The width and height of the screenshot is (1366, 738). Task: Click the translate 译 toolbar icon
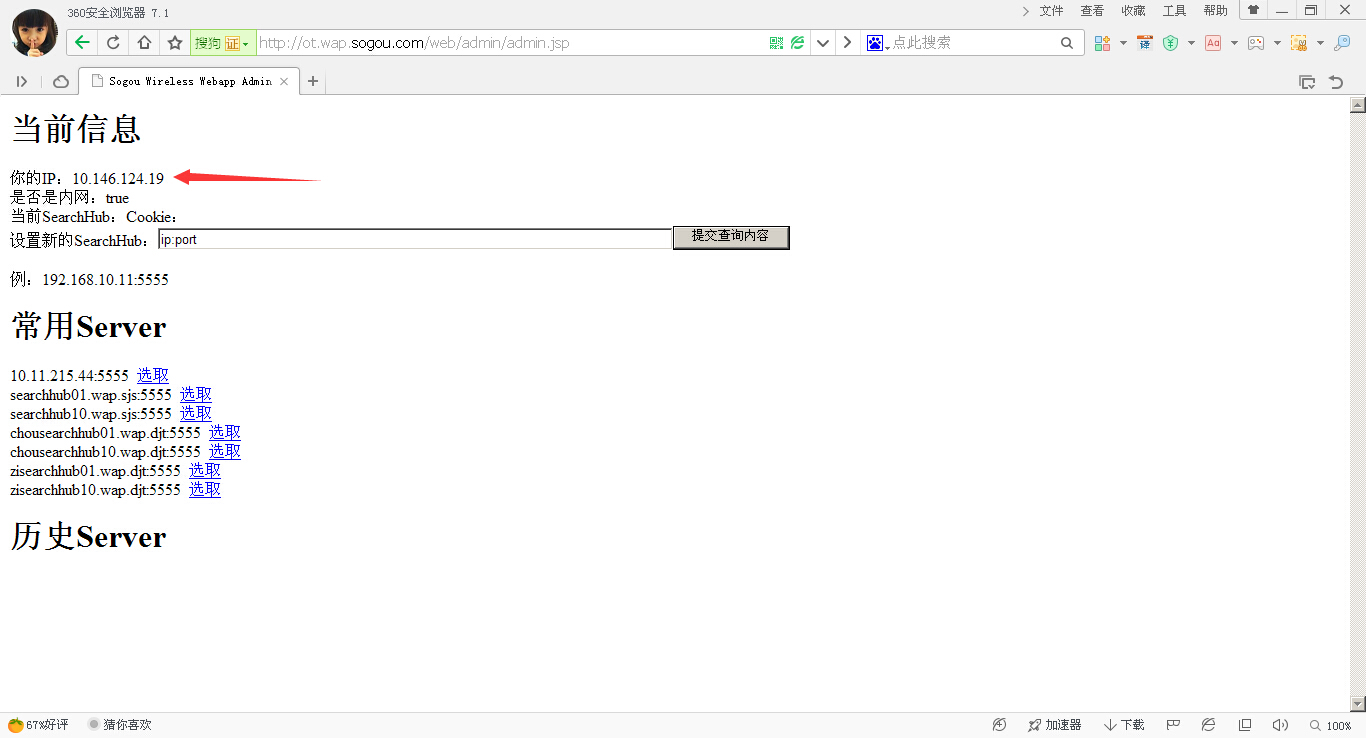tap(1145, 43)
